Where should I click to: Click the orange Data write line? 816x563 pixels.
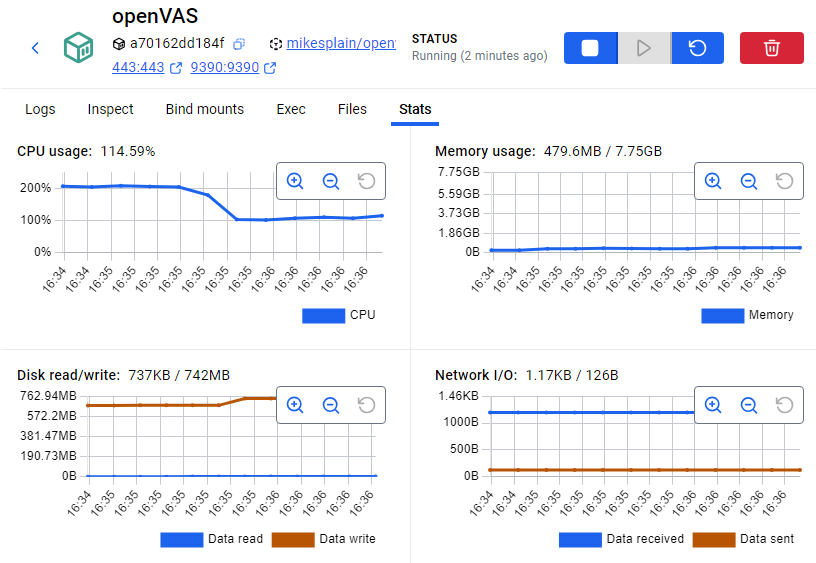(182, 405)
